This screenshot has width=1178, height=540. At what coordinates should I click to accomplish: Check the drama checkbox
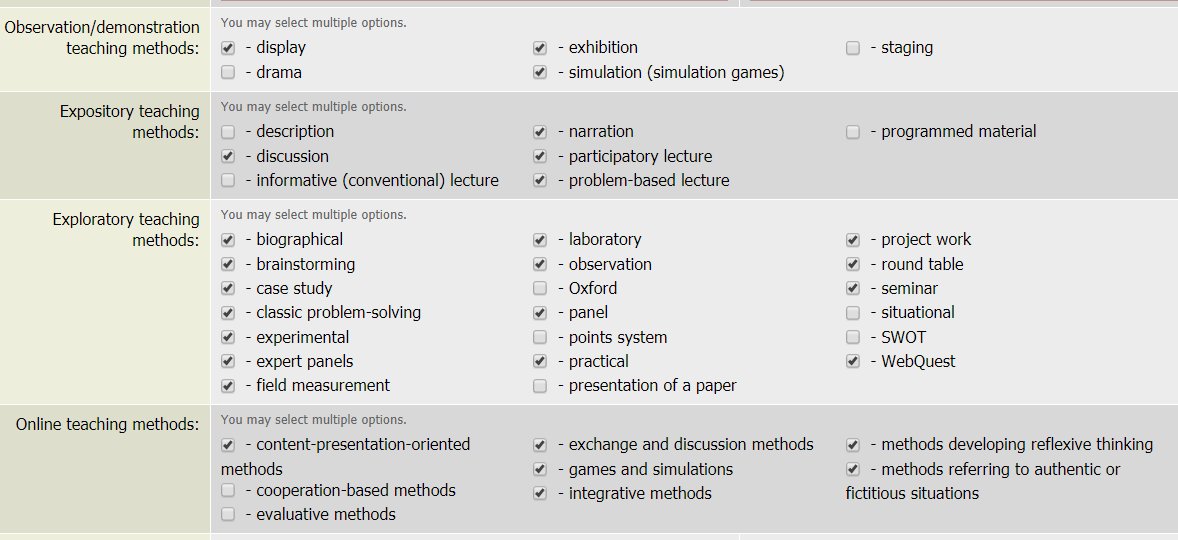[x=228, y=72]
